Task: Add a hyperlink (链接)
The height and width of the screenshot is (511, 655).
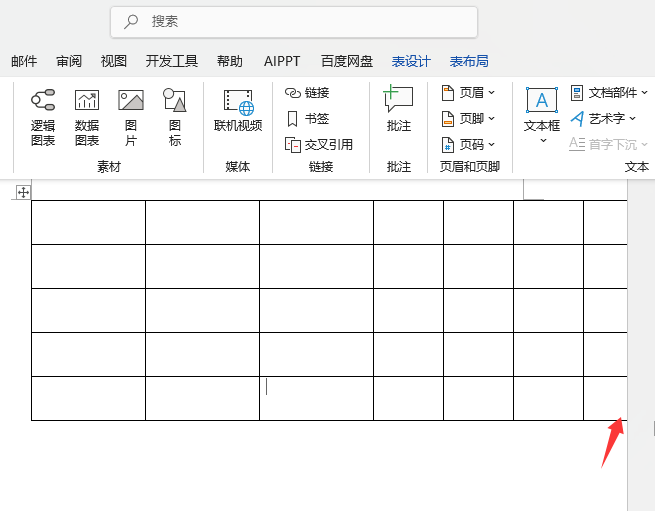Action: pos(307,92)
